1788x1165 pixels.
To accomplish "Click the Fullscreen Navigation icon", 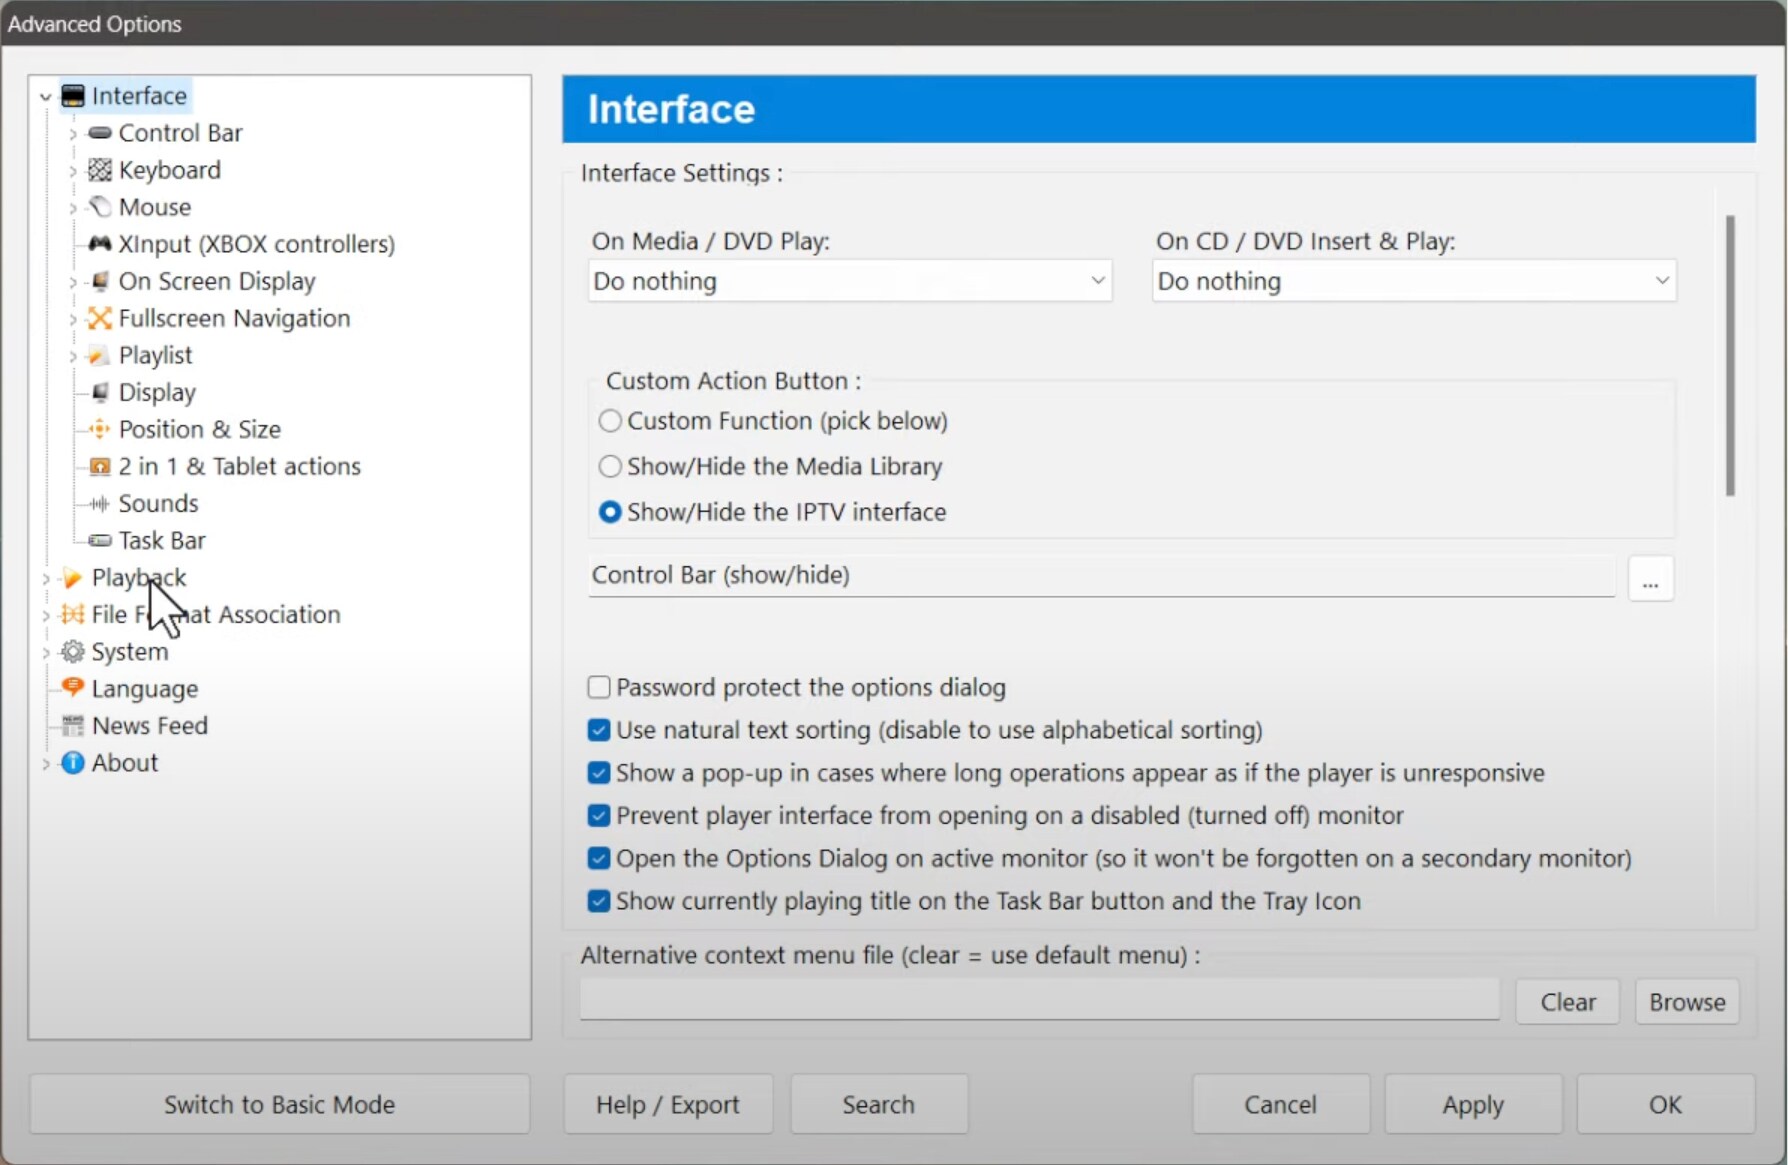I will coord(100,318).
